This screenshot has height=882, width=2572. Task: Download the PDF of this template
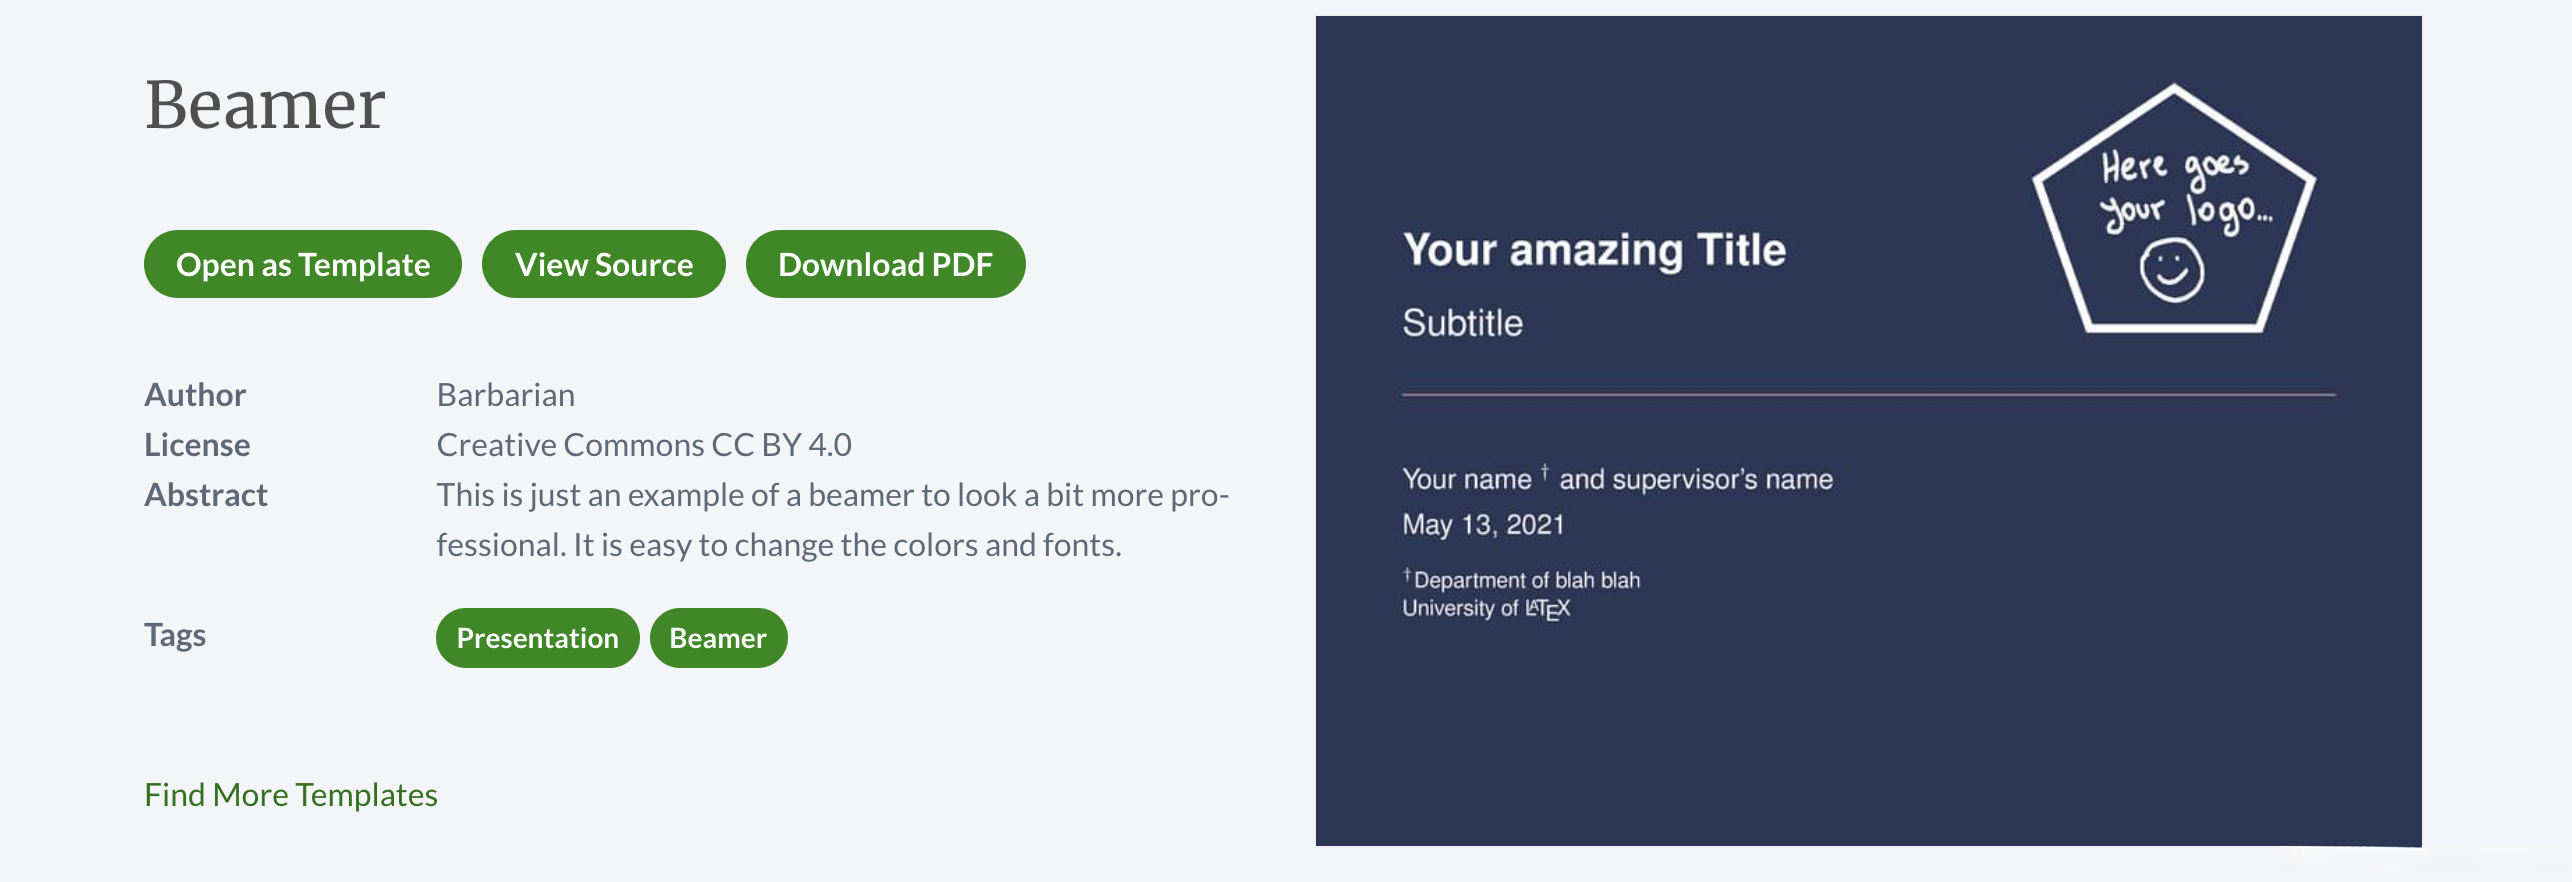[884, 264]
